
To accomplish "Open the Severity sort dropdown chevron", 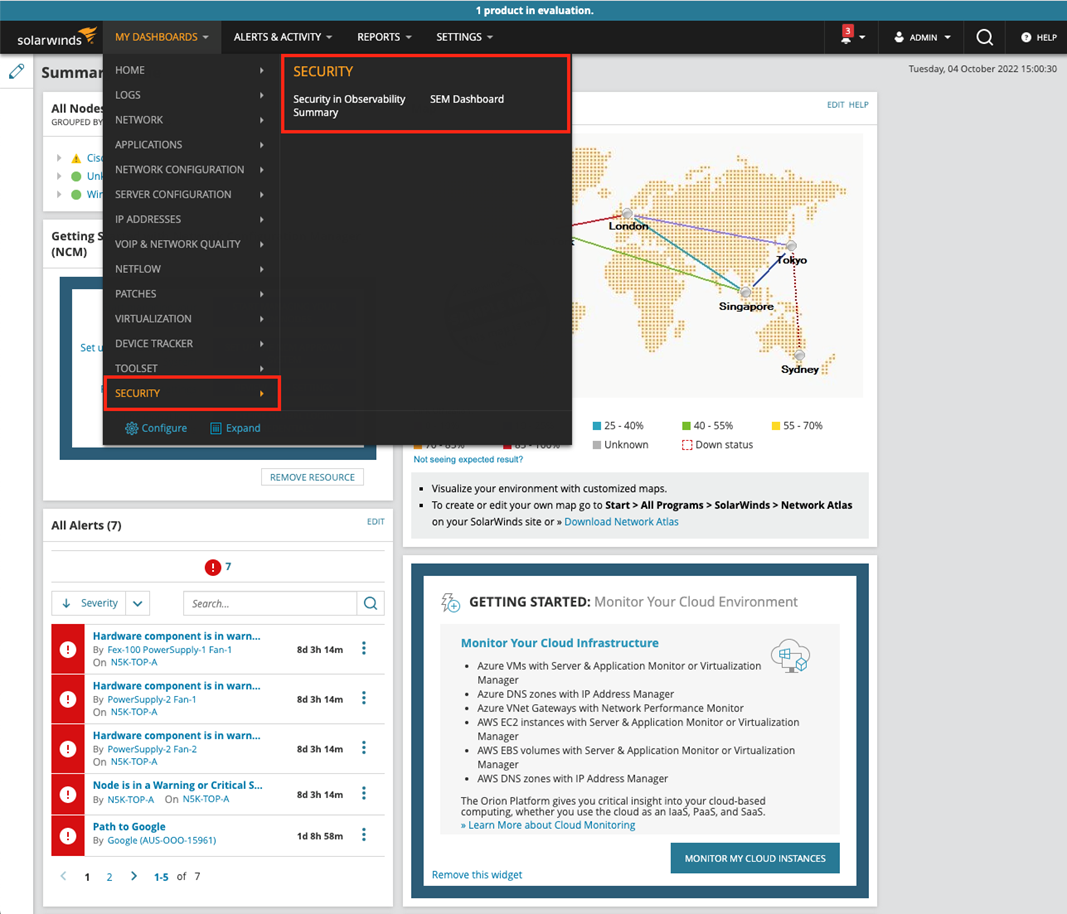I will click(137, 604).
